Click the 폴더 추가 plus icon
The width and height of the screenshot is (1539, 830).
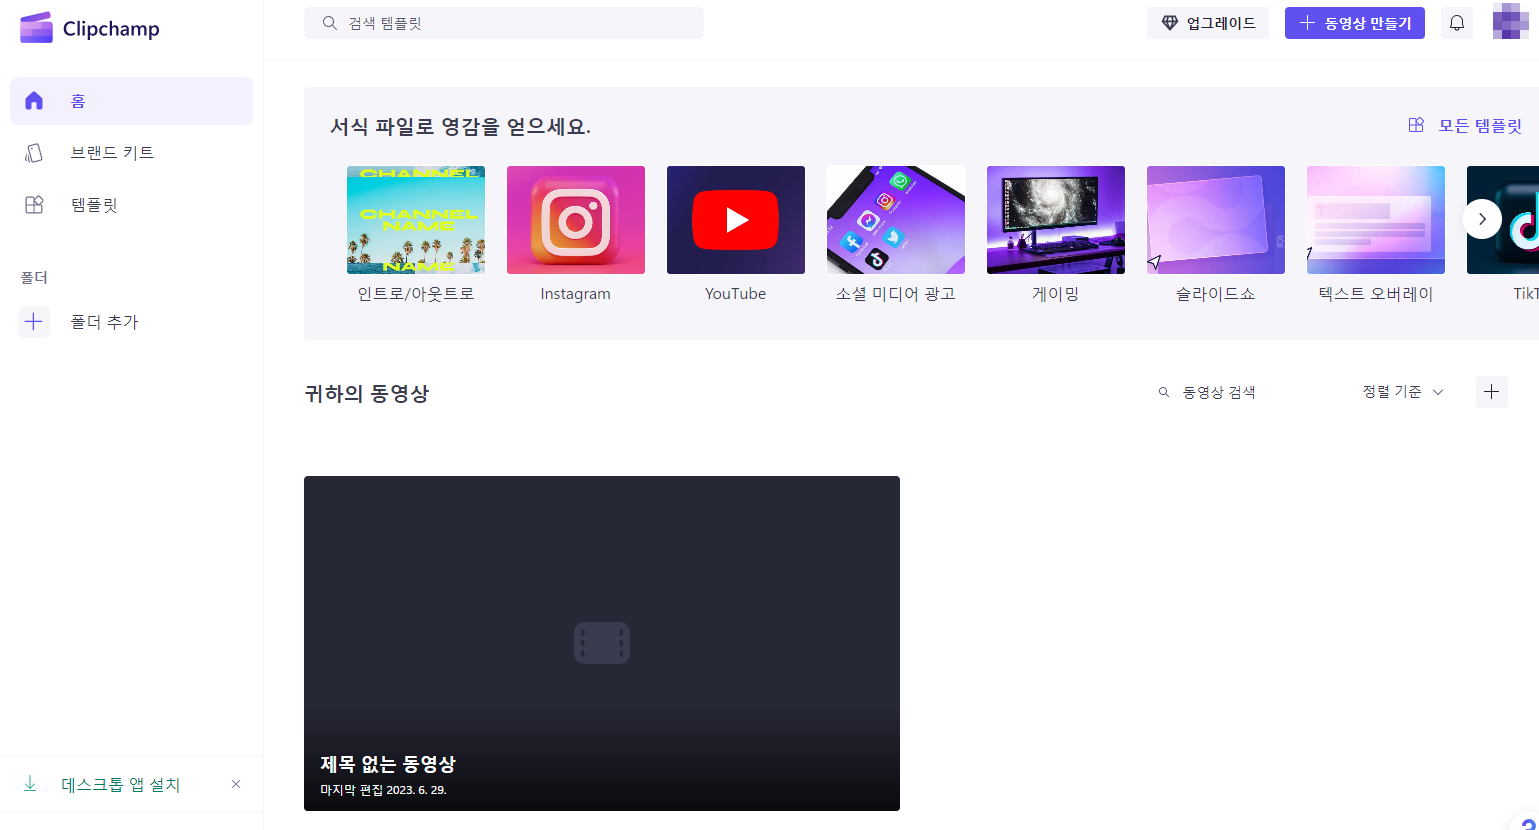34,321
